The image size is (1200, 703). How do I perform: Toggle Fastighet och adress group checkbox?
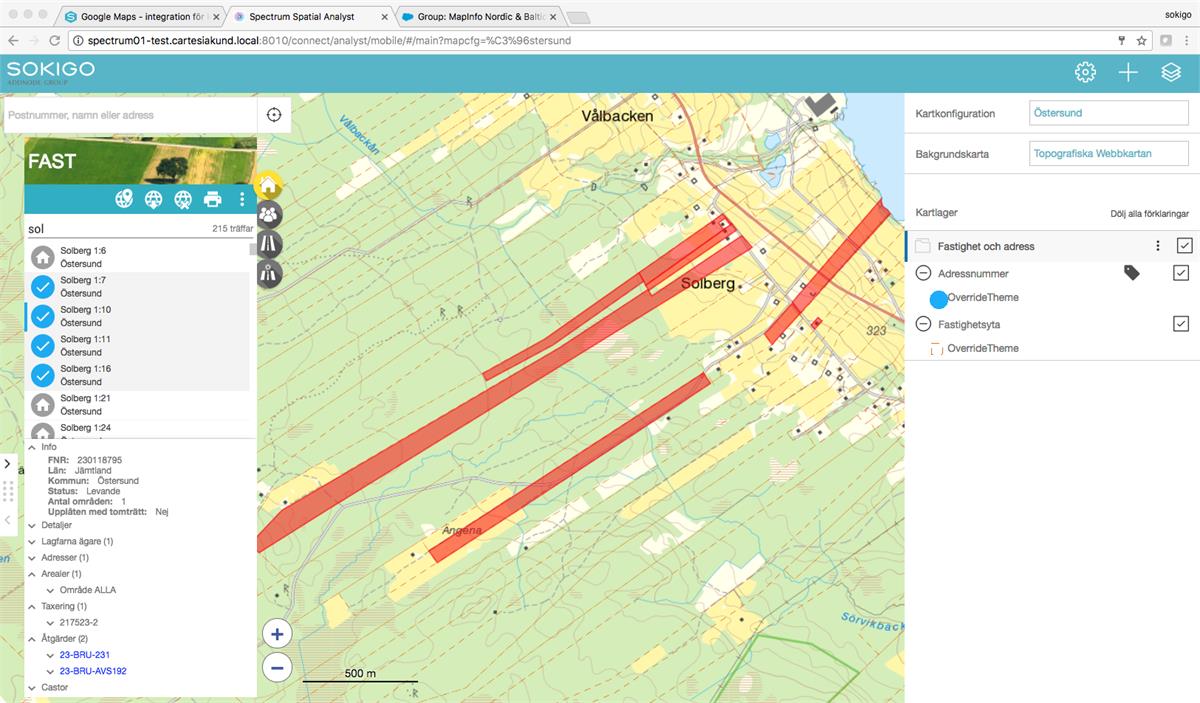tap(1184, 246)
